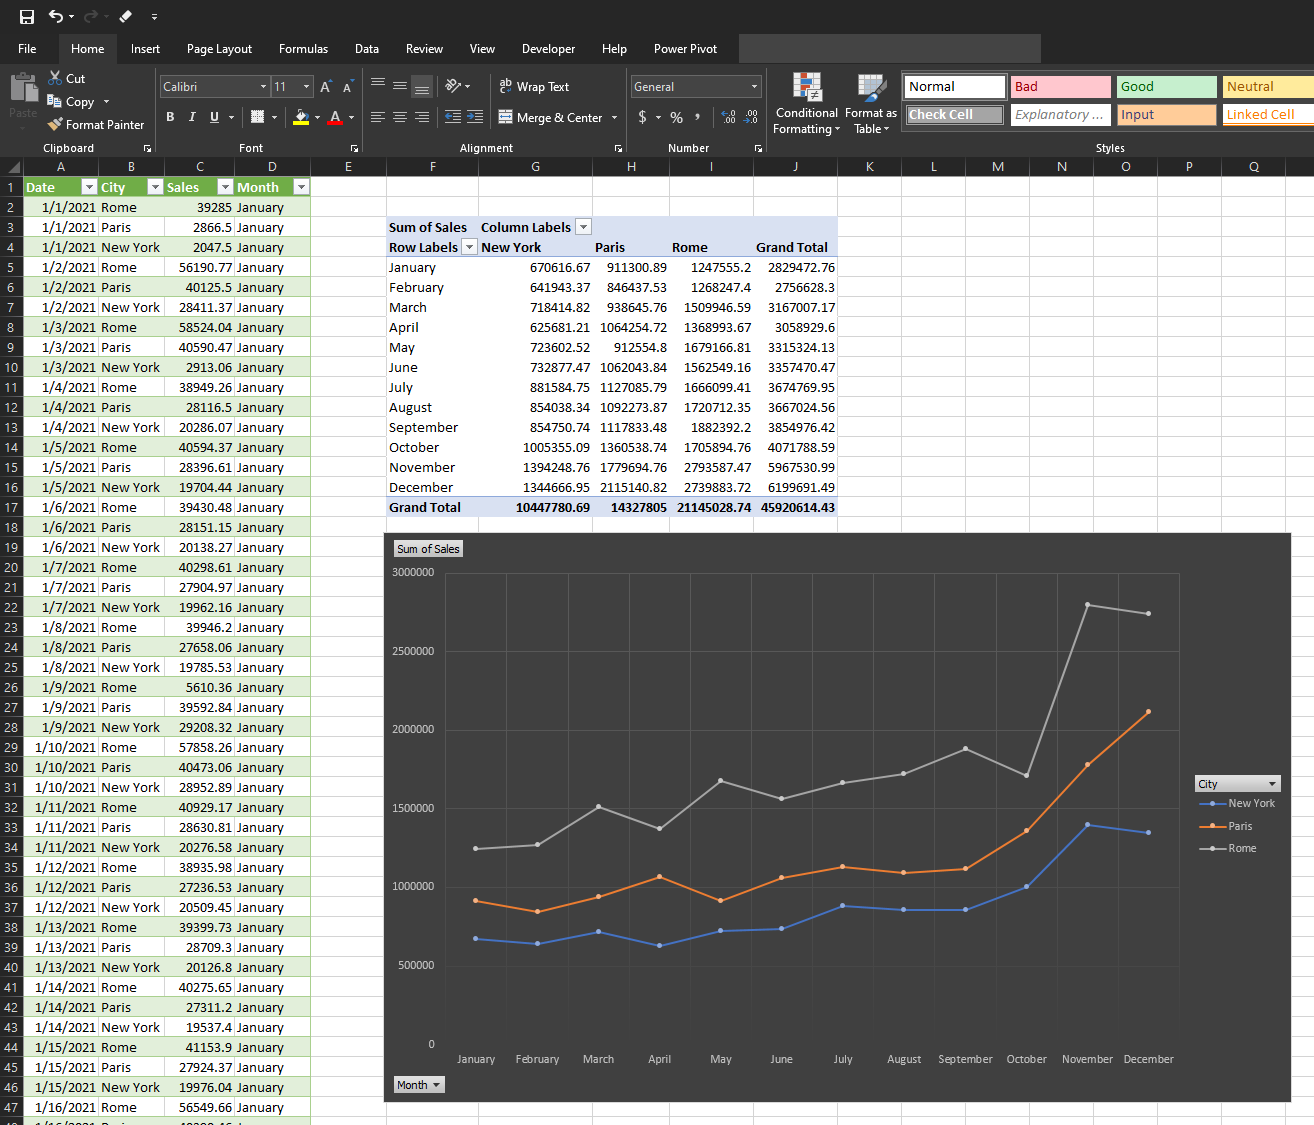Apply accounting dollar format
This screenshot has height=1125, width=1314.
coord(642,117)
